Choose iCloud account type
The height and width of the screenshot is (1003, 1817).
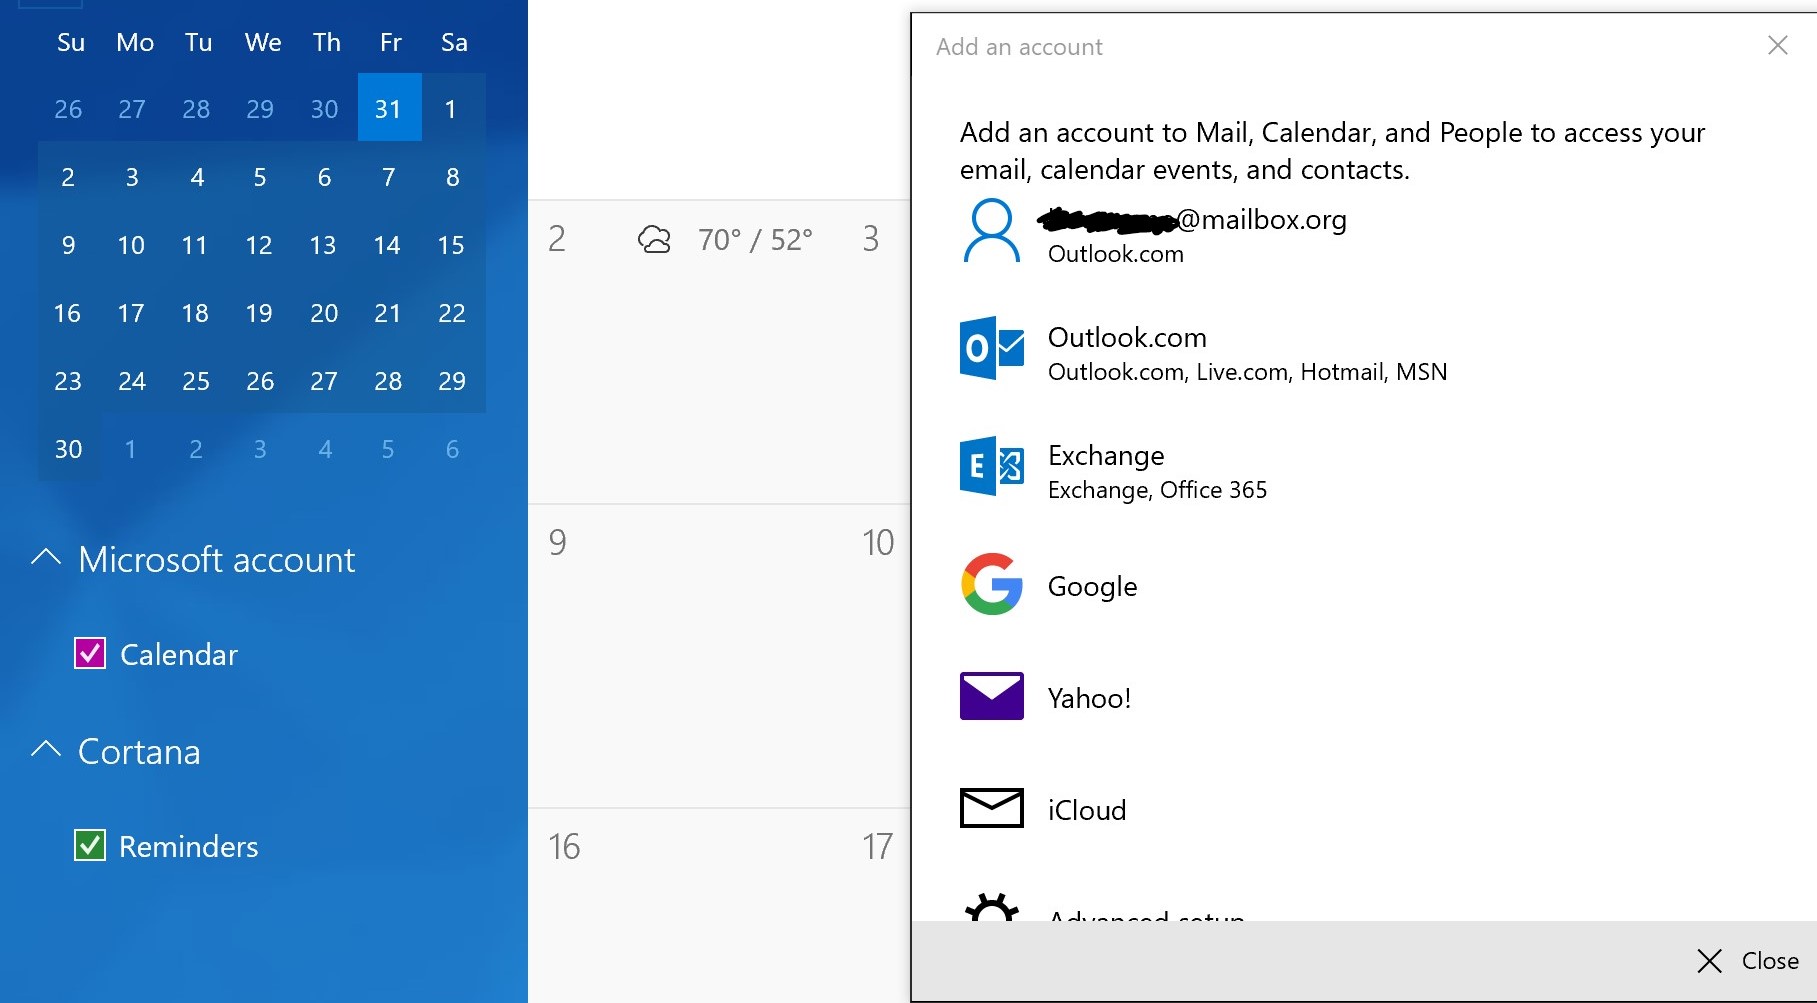click(x=1362, y=810)
